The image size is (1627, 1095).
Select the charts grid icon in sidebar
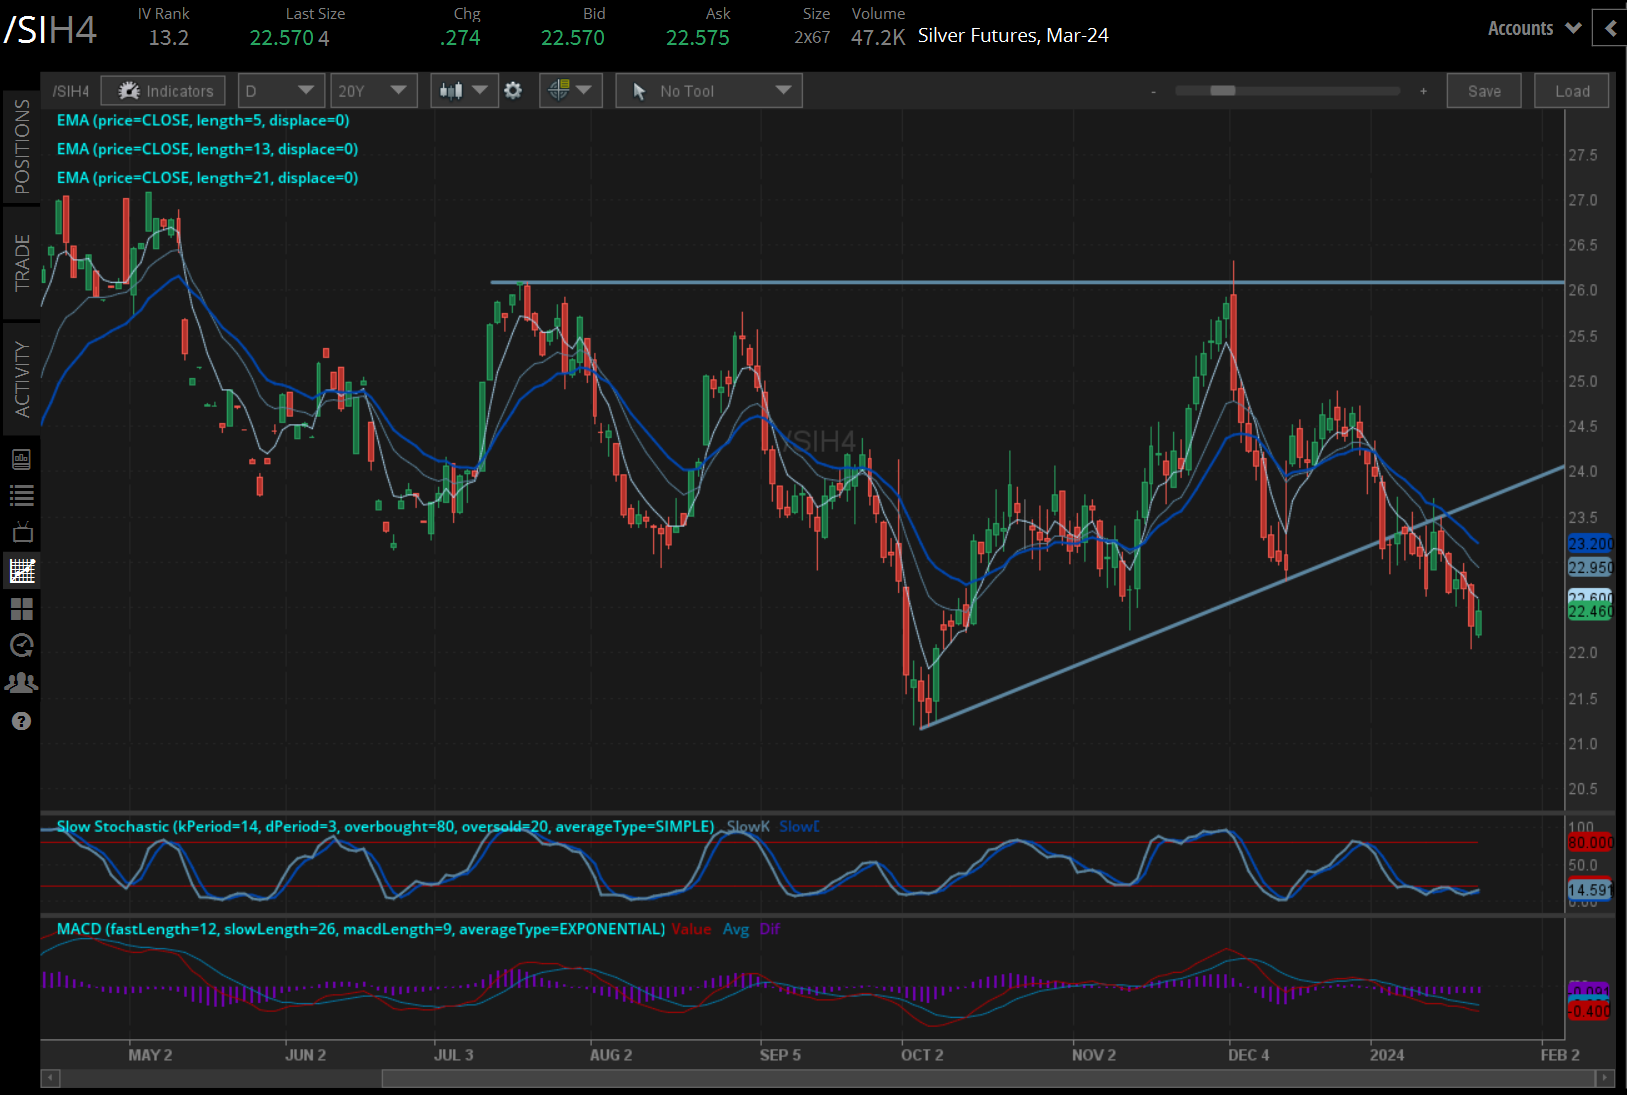(x=21, y=571)
